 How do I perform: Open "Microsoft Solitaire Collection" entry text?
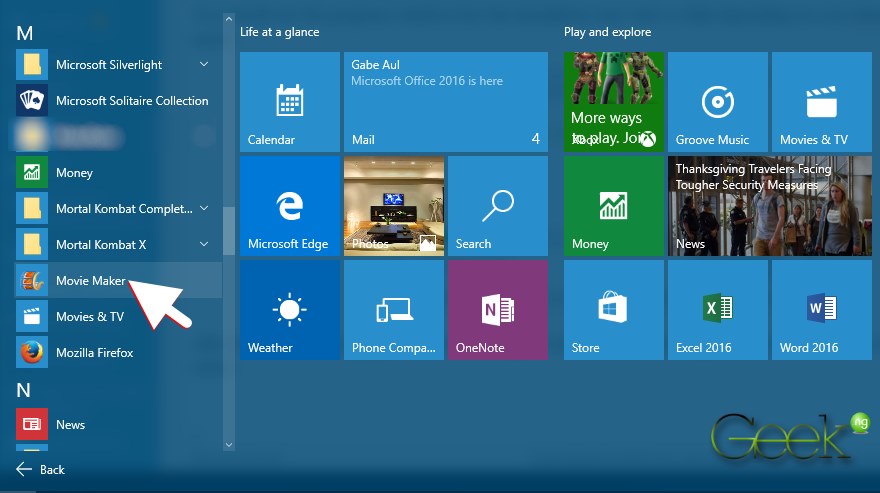tap(132, 101)
